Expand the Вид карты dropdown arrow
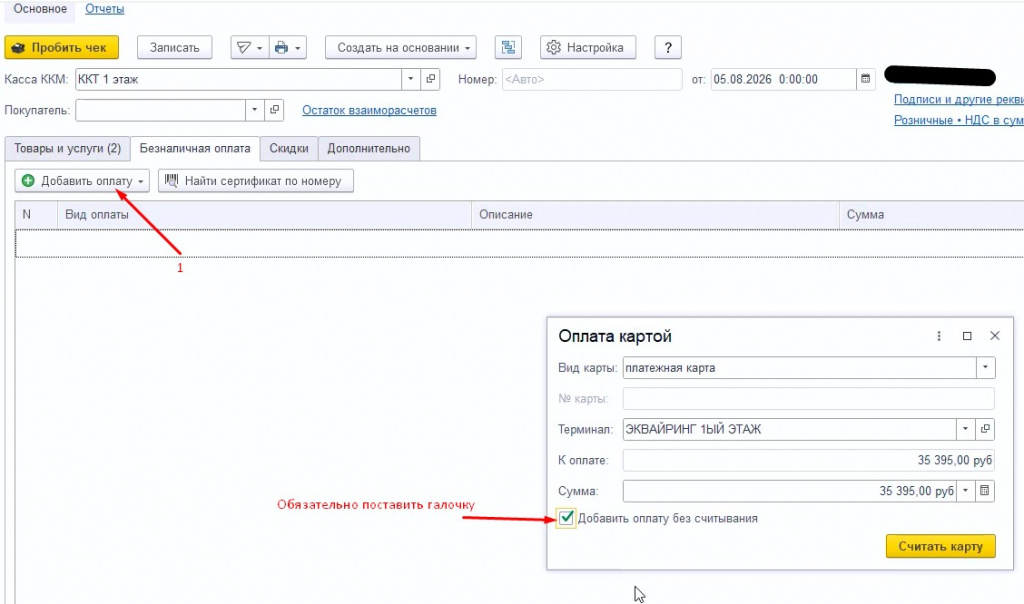The height and width of the screenshot is (604, 1024). pyautogui.click(x=985, y=368)
